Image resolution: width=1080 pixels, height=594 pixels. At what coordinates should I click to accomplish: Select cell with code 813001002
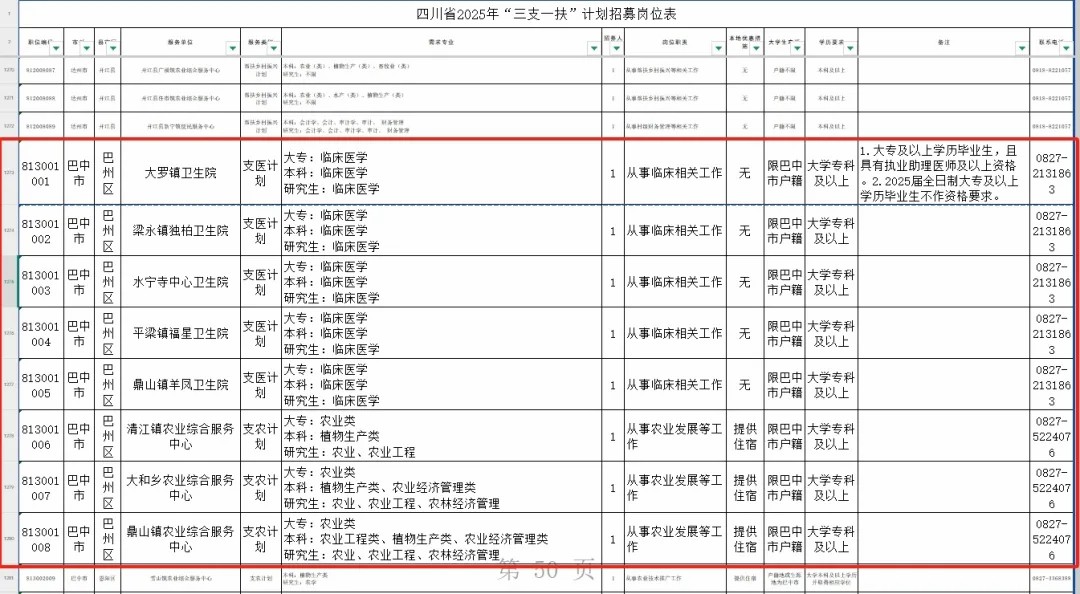[41, 231]
